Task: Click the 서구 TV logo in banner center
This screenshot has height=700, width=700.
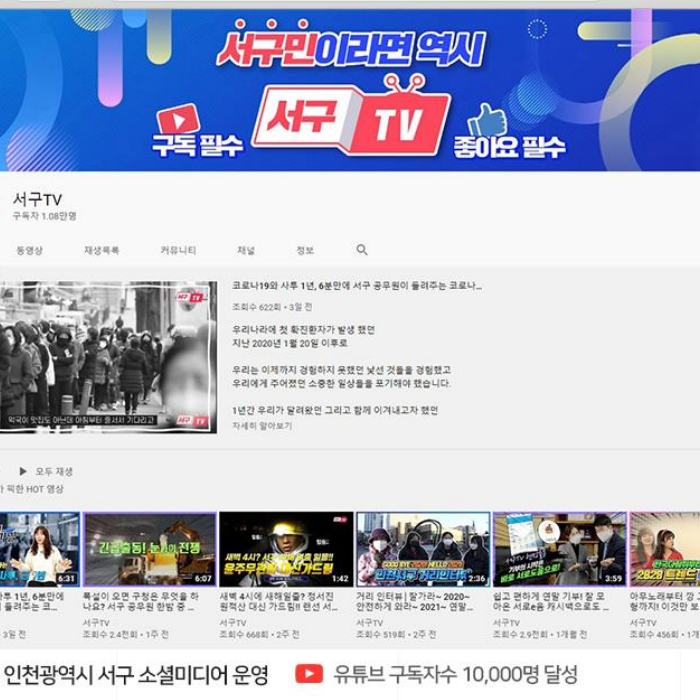Action: click(x=350, y=122)
